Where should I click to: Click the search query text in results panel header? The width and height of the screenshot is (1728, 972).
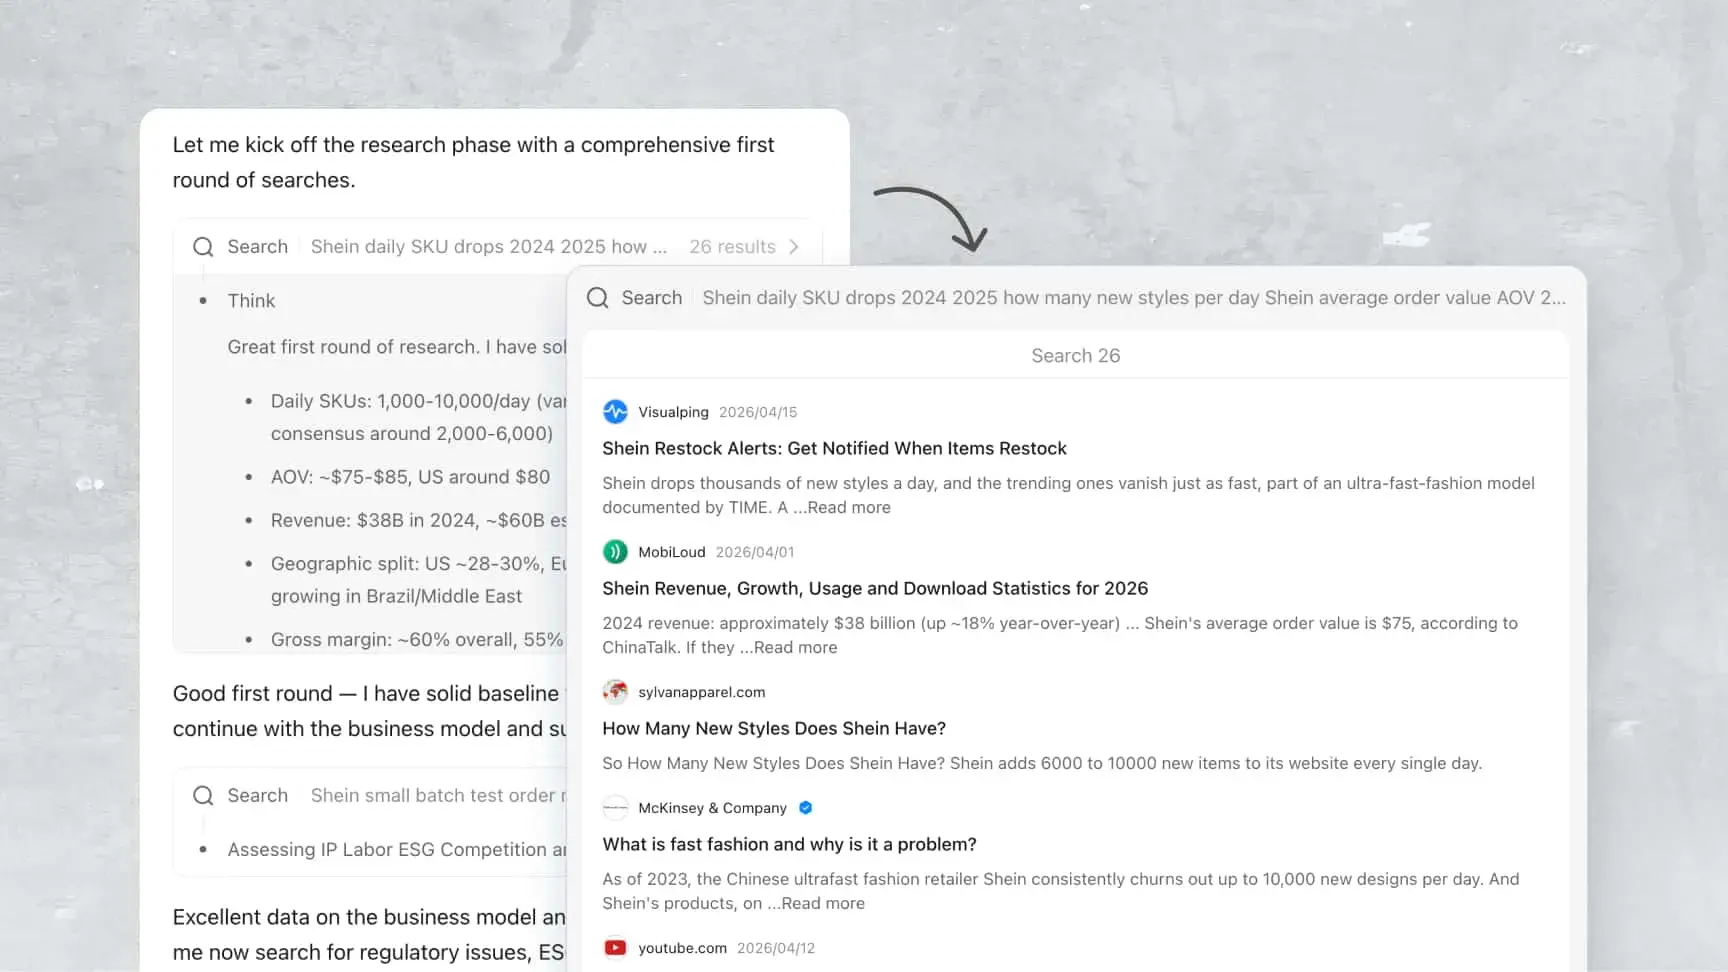click(x=1134, y=298)
